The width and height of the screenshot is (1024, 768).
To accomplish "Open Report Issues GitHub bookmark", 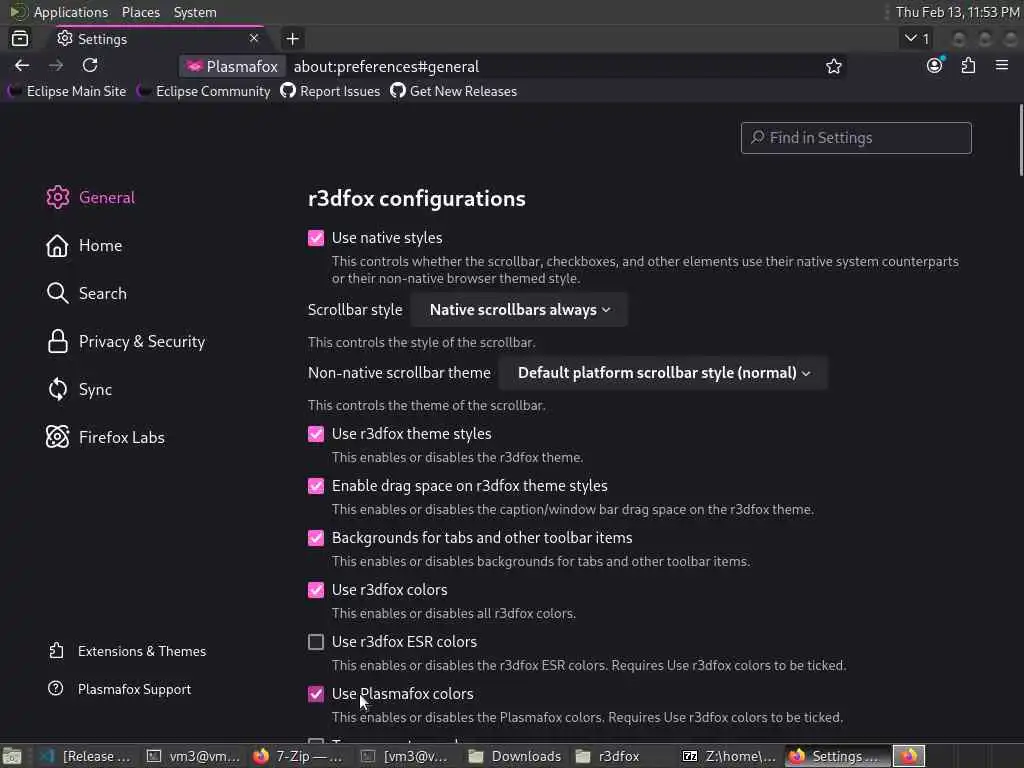I will [x=330, y=91].
